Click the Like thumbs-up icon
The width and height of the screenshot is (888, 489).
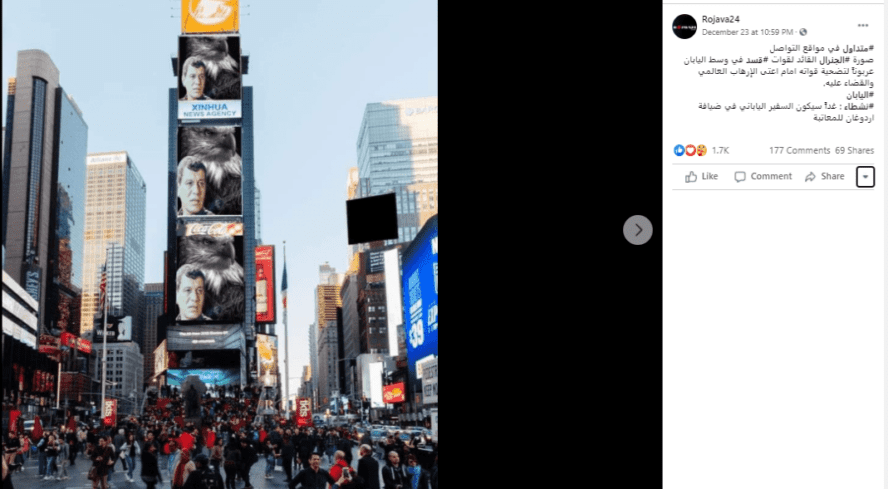pos(690,177)
